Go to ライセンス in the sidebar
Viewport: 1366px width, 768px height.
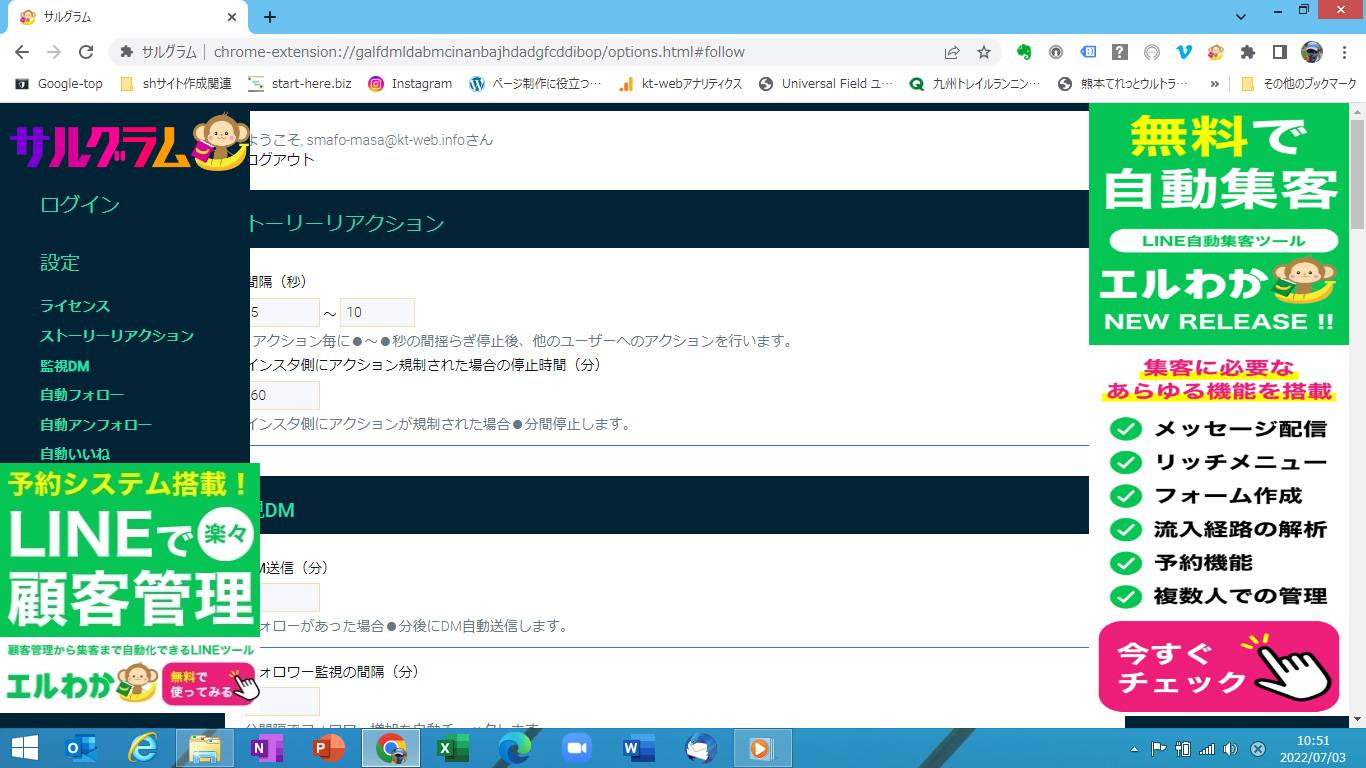coord(75,306)
